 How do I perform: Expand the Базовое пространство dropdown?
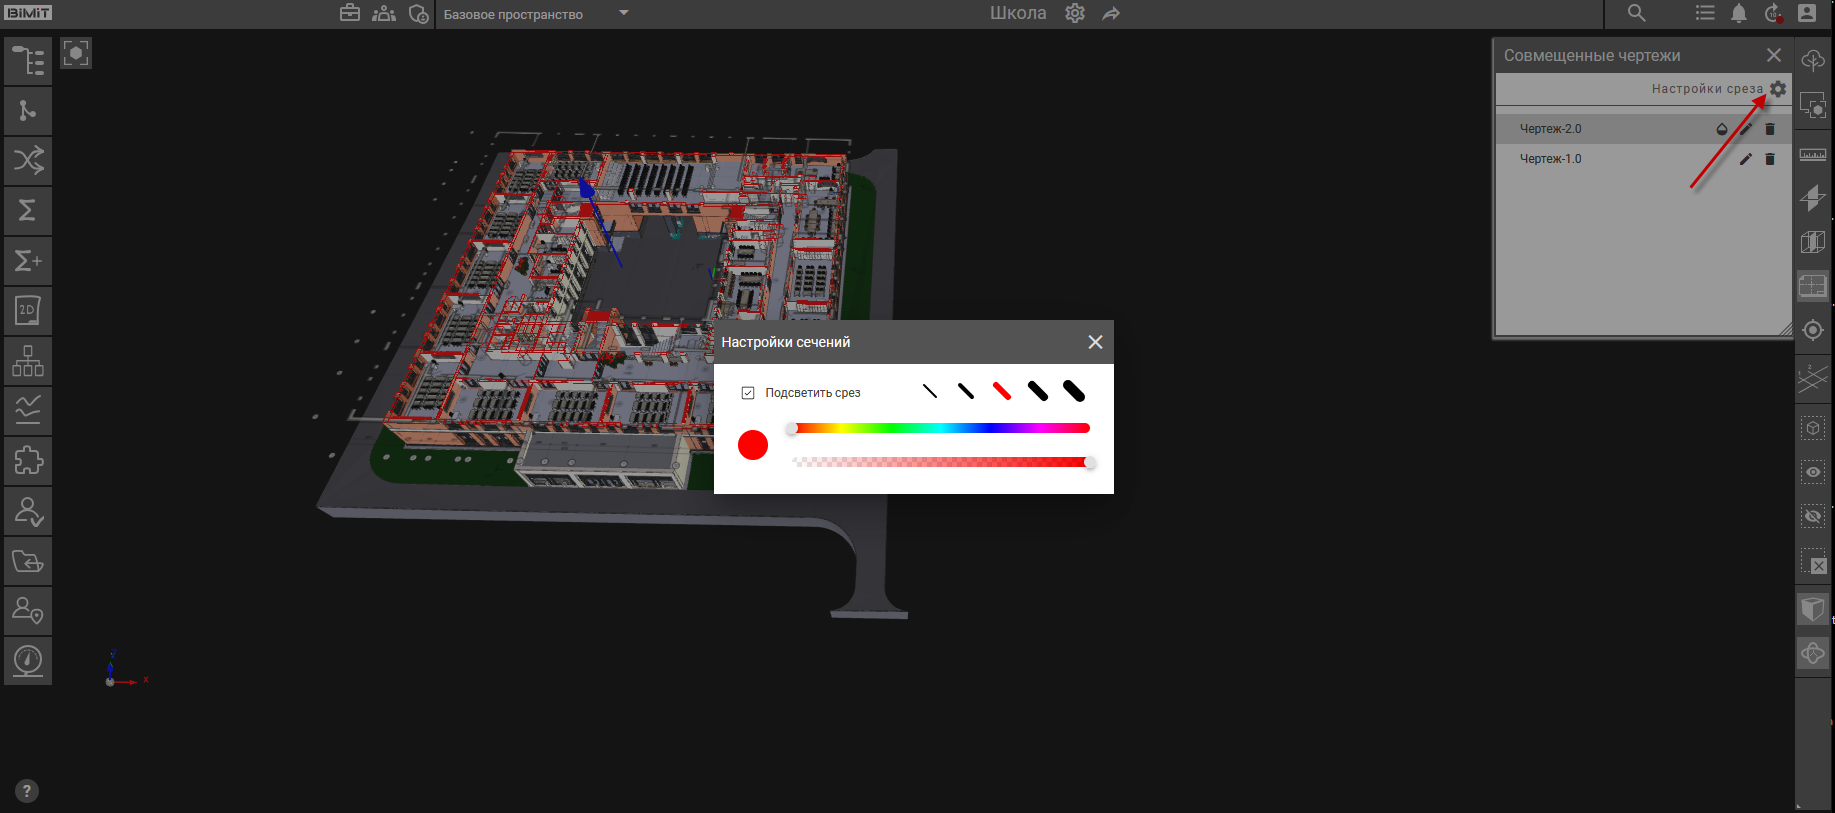click(624, 14)
